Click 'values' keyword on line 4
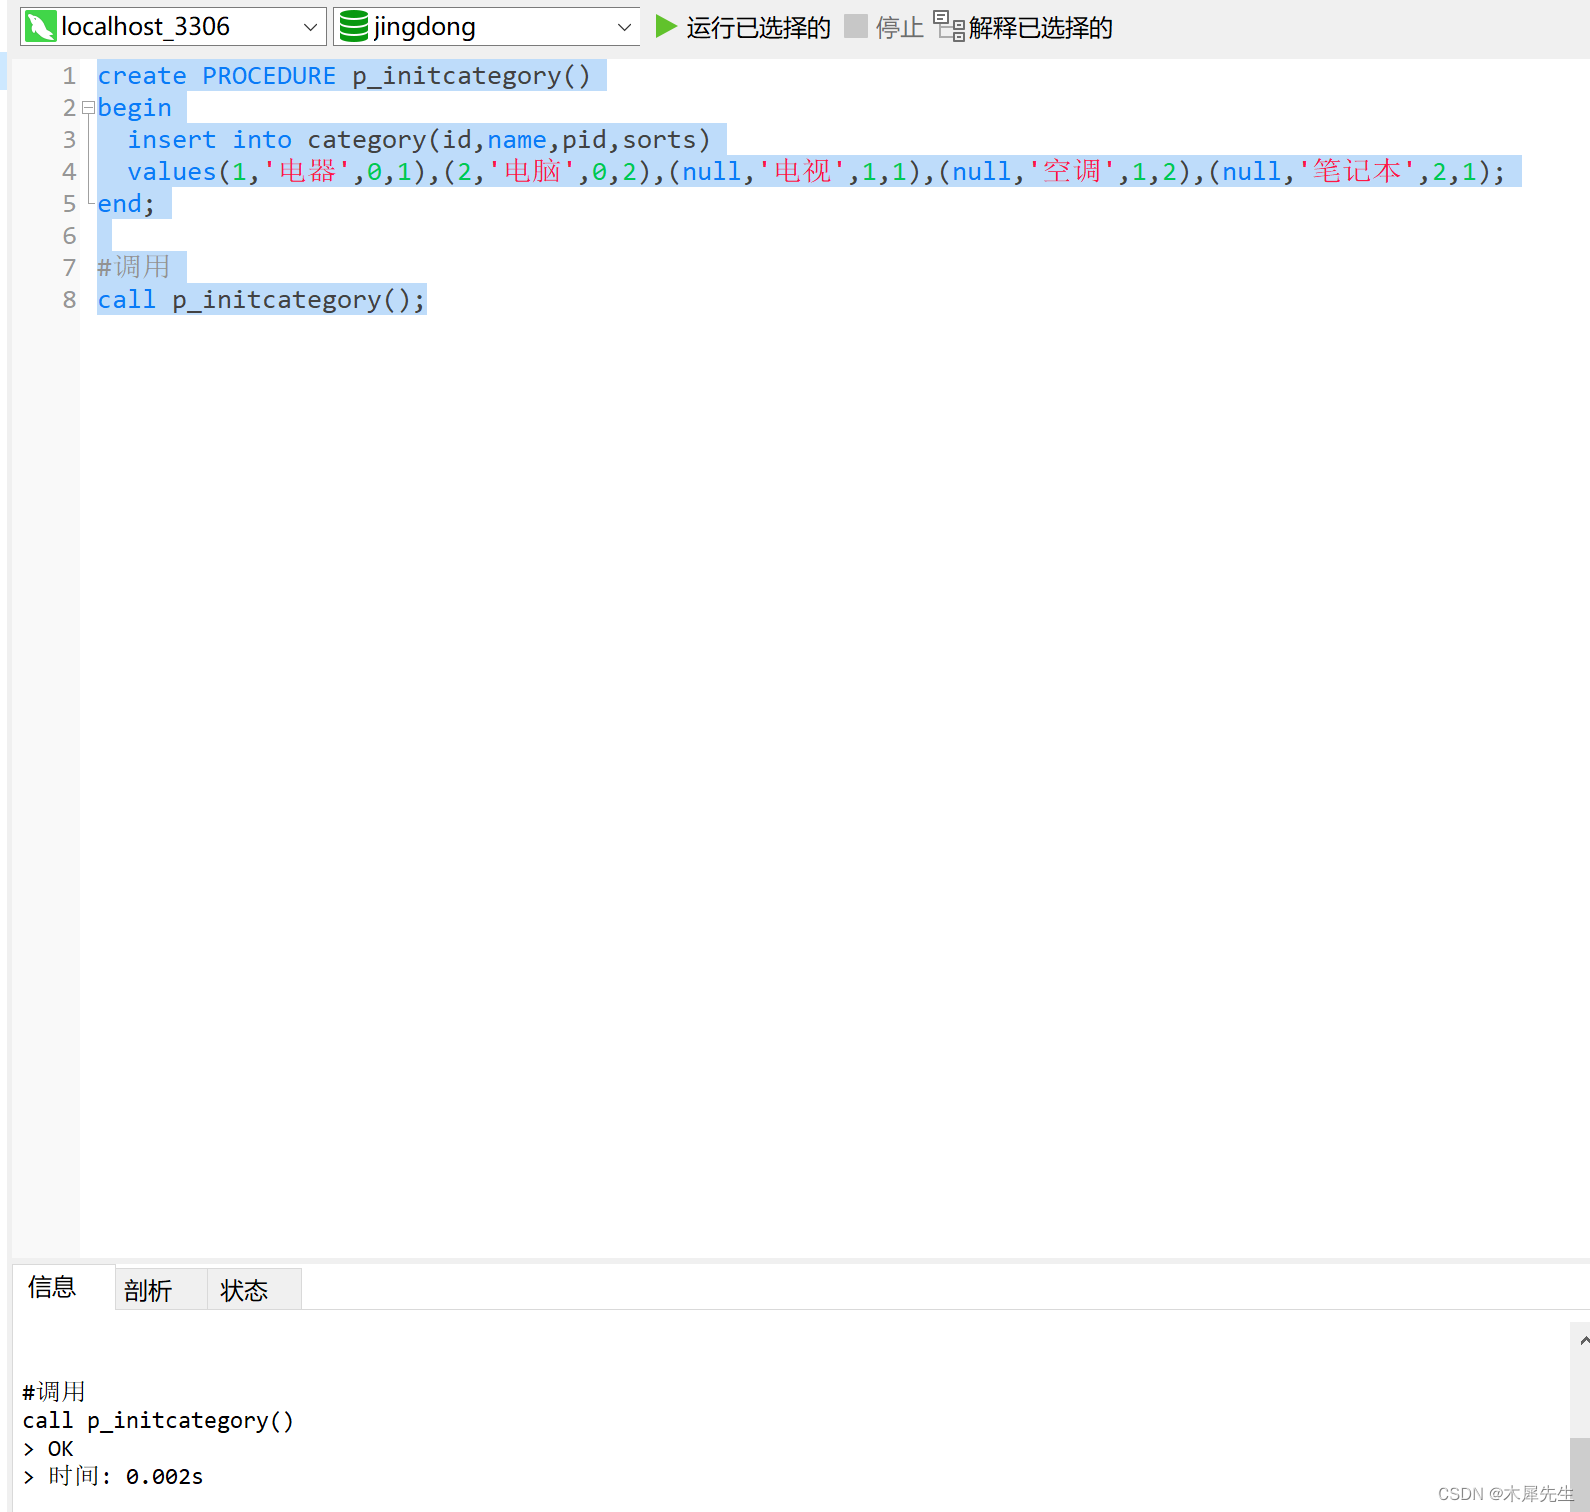 (172, 172)
